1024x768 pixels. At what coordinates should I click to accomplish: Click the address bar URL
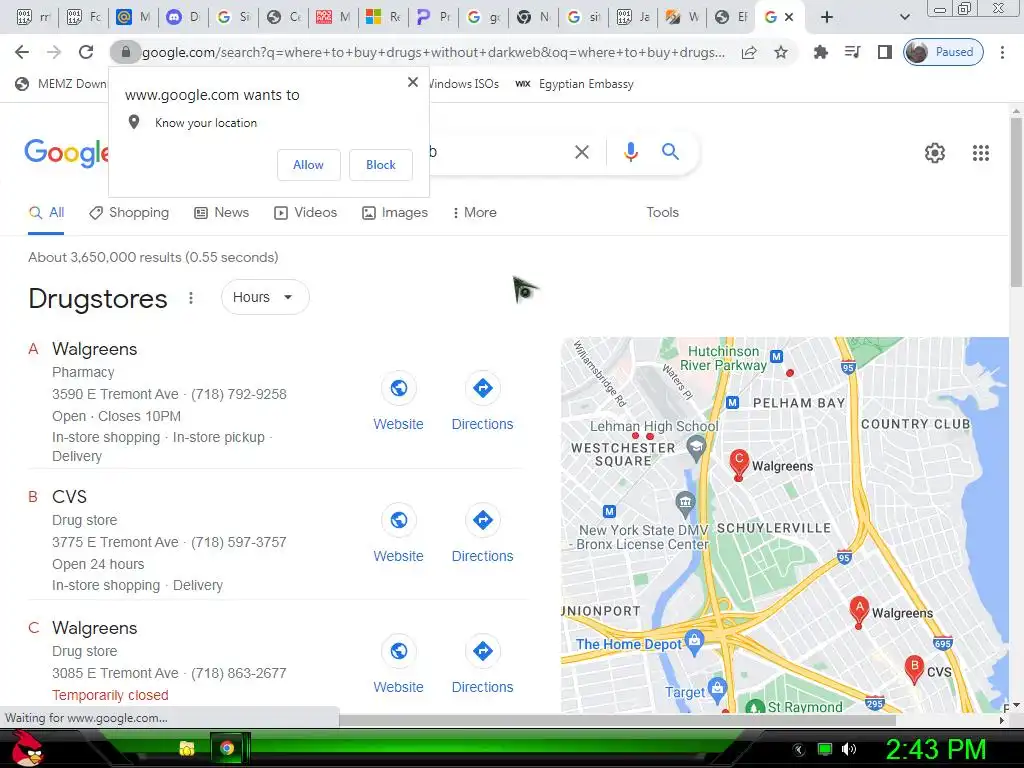point(433,52)
